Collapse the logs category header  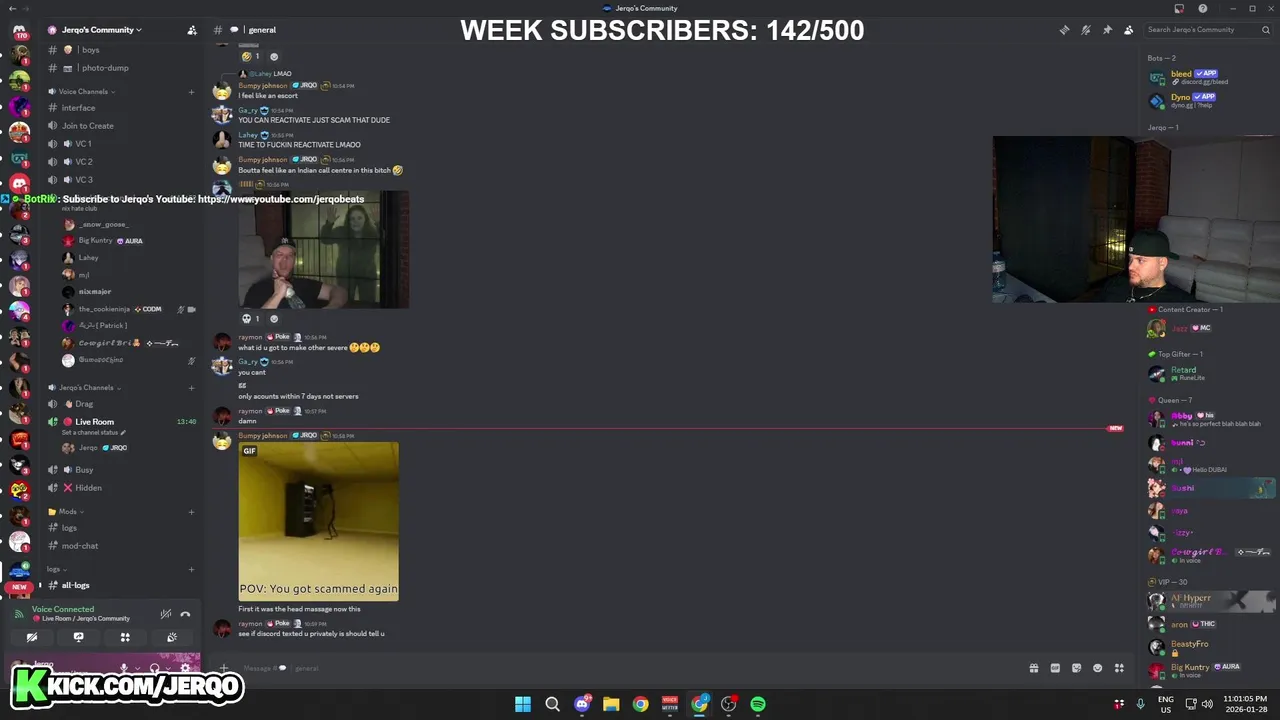click(x=57, y=570)
